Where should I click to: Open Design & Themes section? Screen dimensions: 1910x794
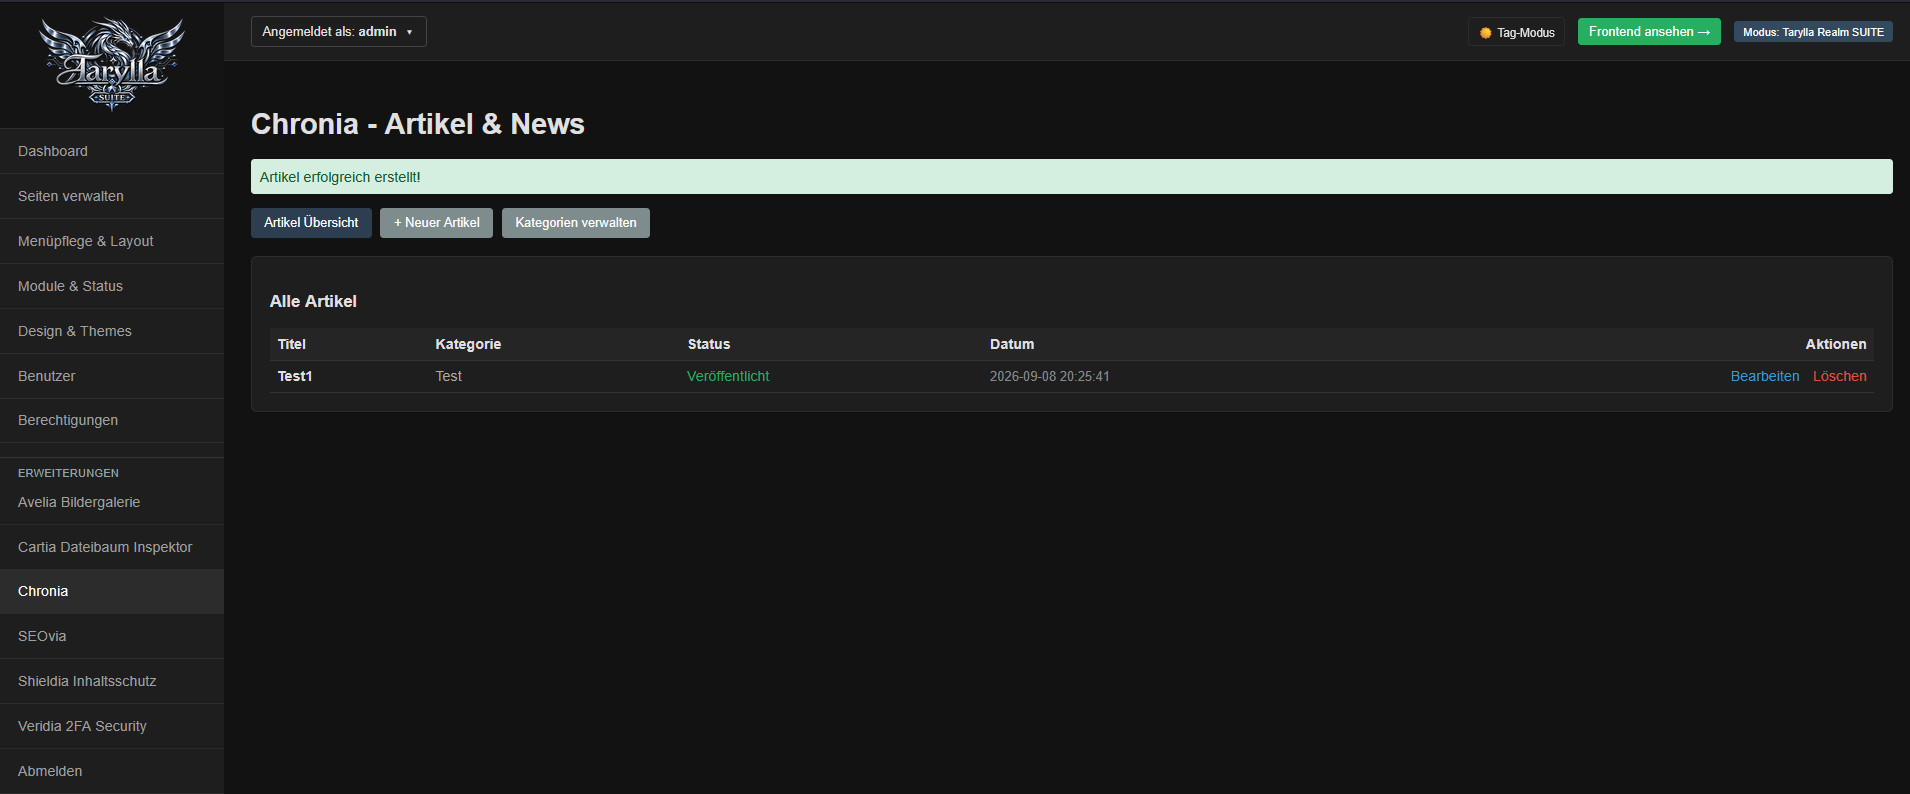112,331
